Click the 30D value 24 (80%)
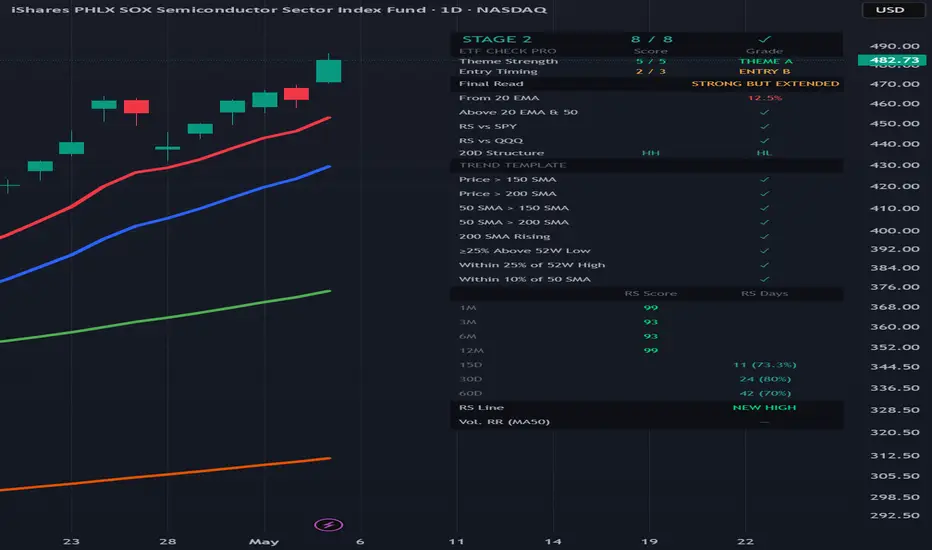This screenshot has width=932, height=550. point(764,379)
